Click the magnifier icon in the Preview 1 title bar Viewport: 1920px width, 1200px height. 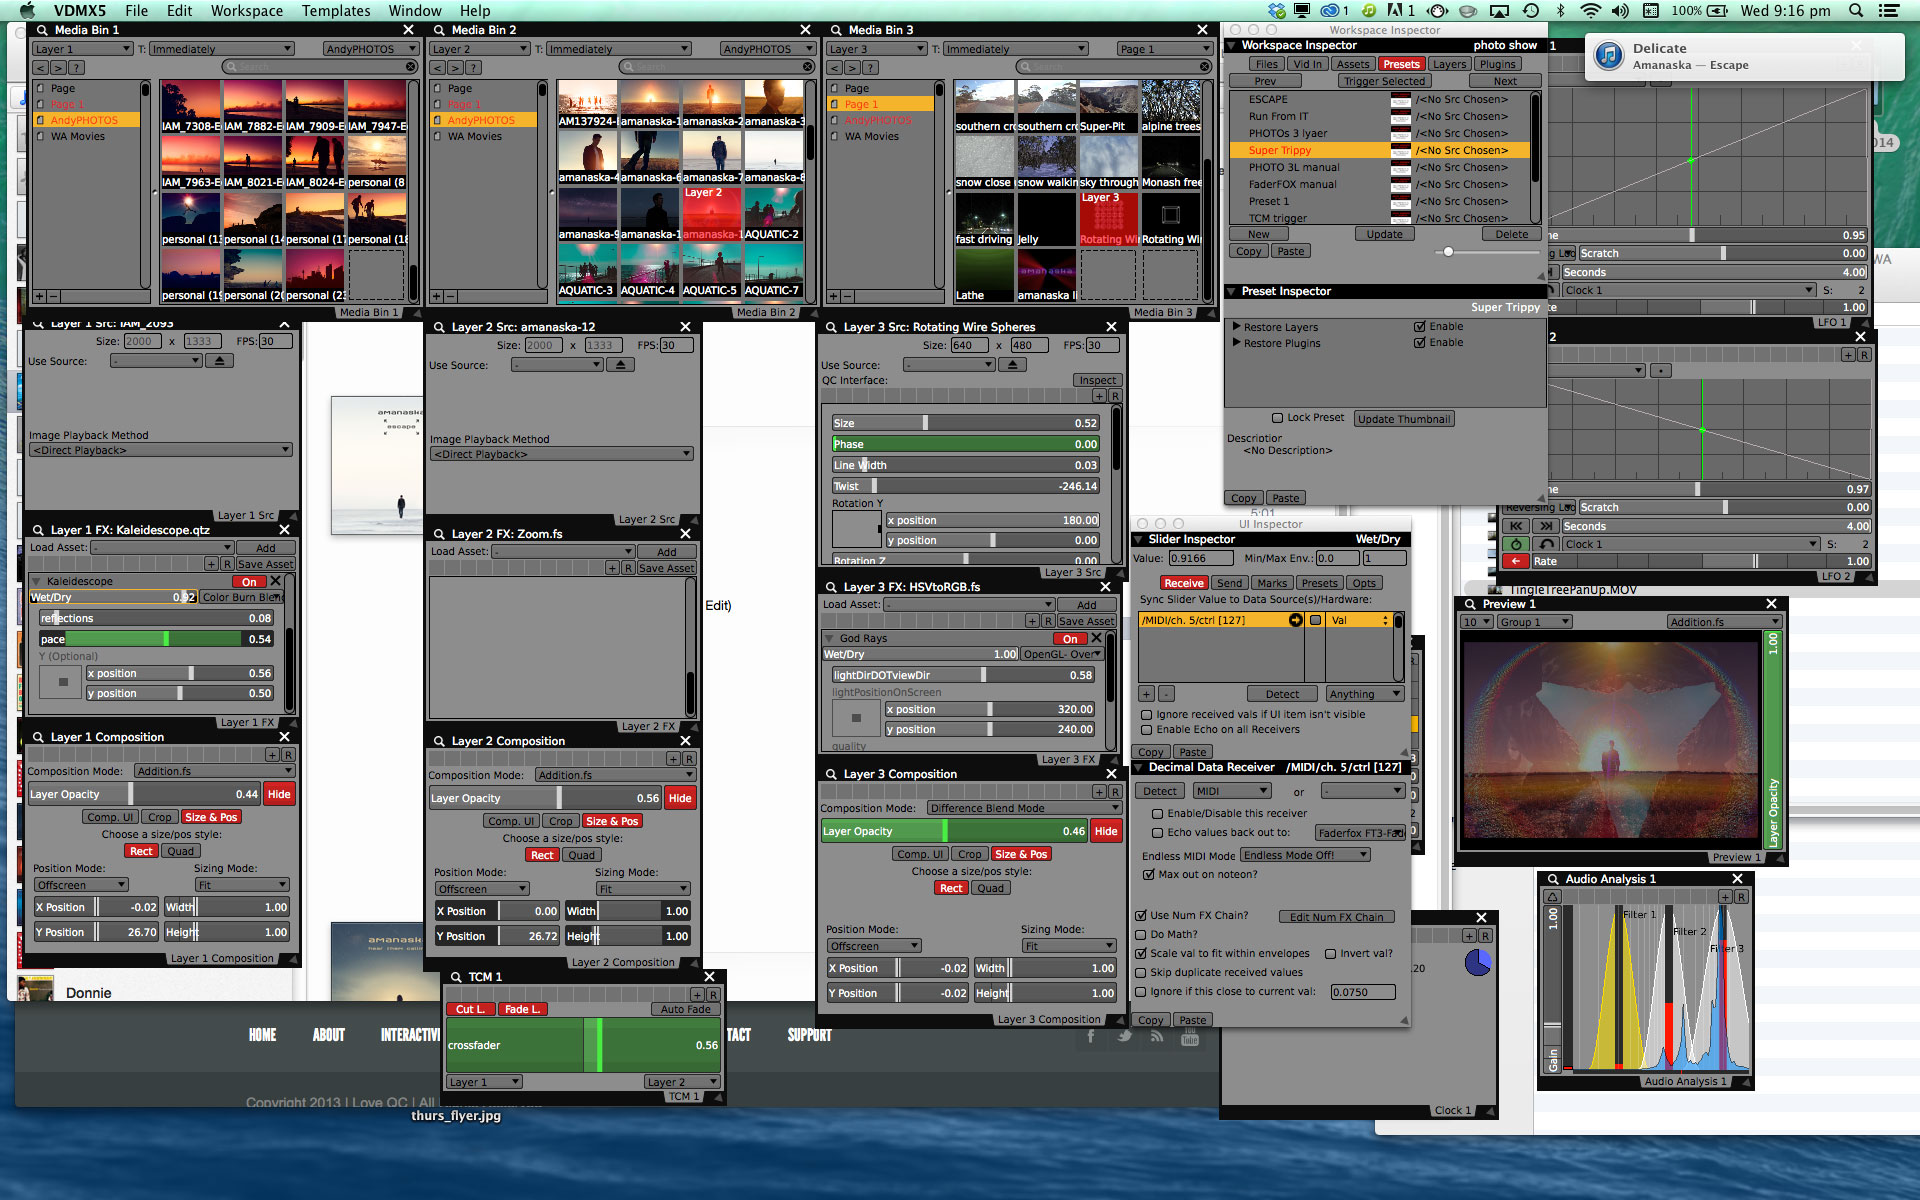1470,604
